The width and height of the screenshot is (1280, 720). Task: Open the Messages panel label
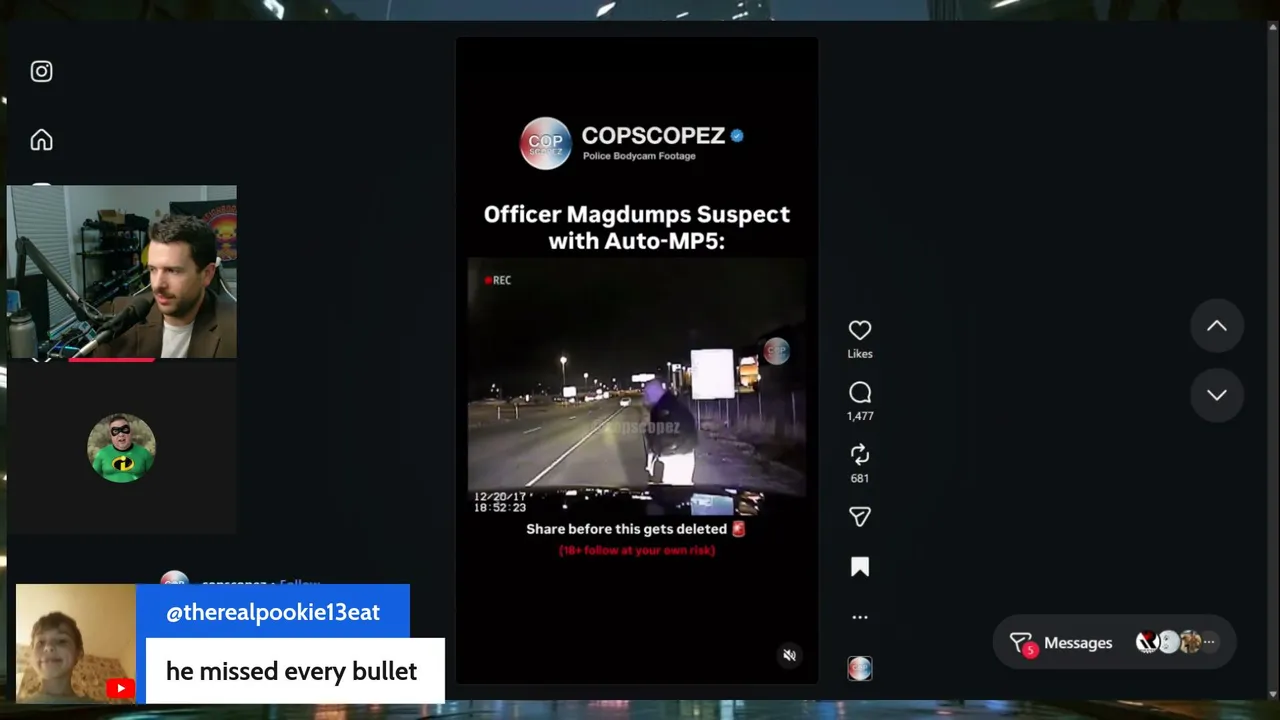pyautogui.click(x=1078, y=643)
